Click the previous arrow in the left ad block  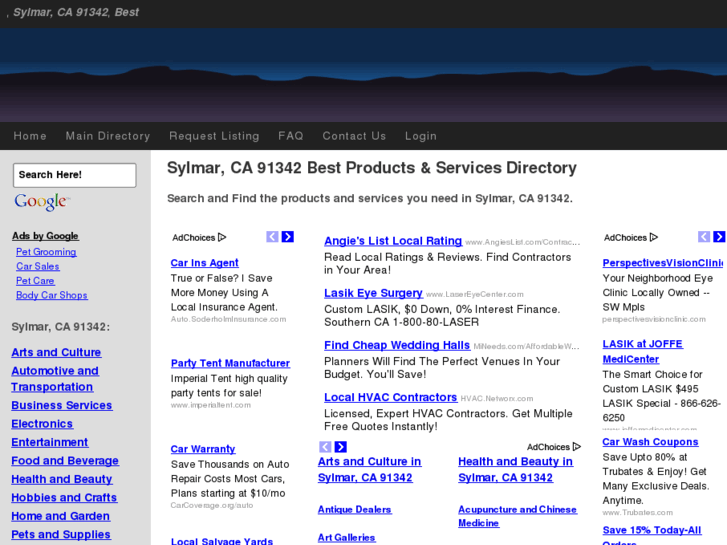[272, 237]
